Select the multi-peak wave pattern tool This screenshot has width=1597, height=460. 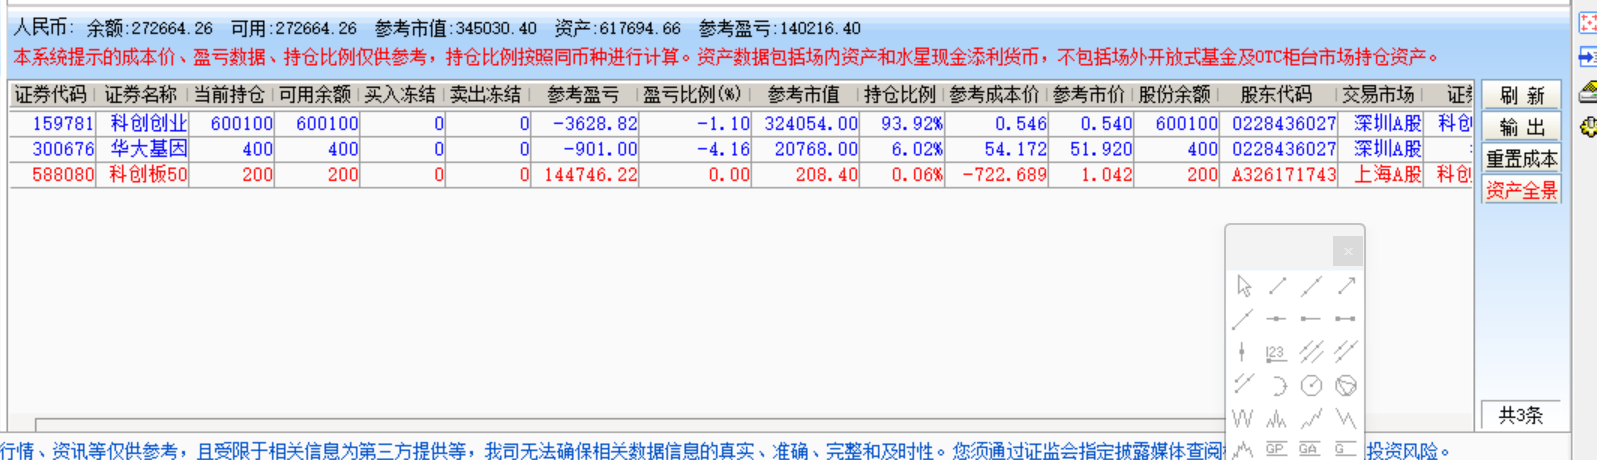[x=1276, y=418]
